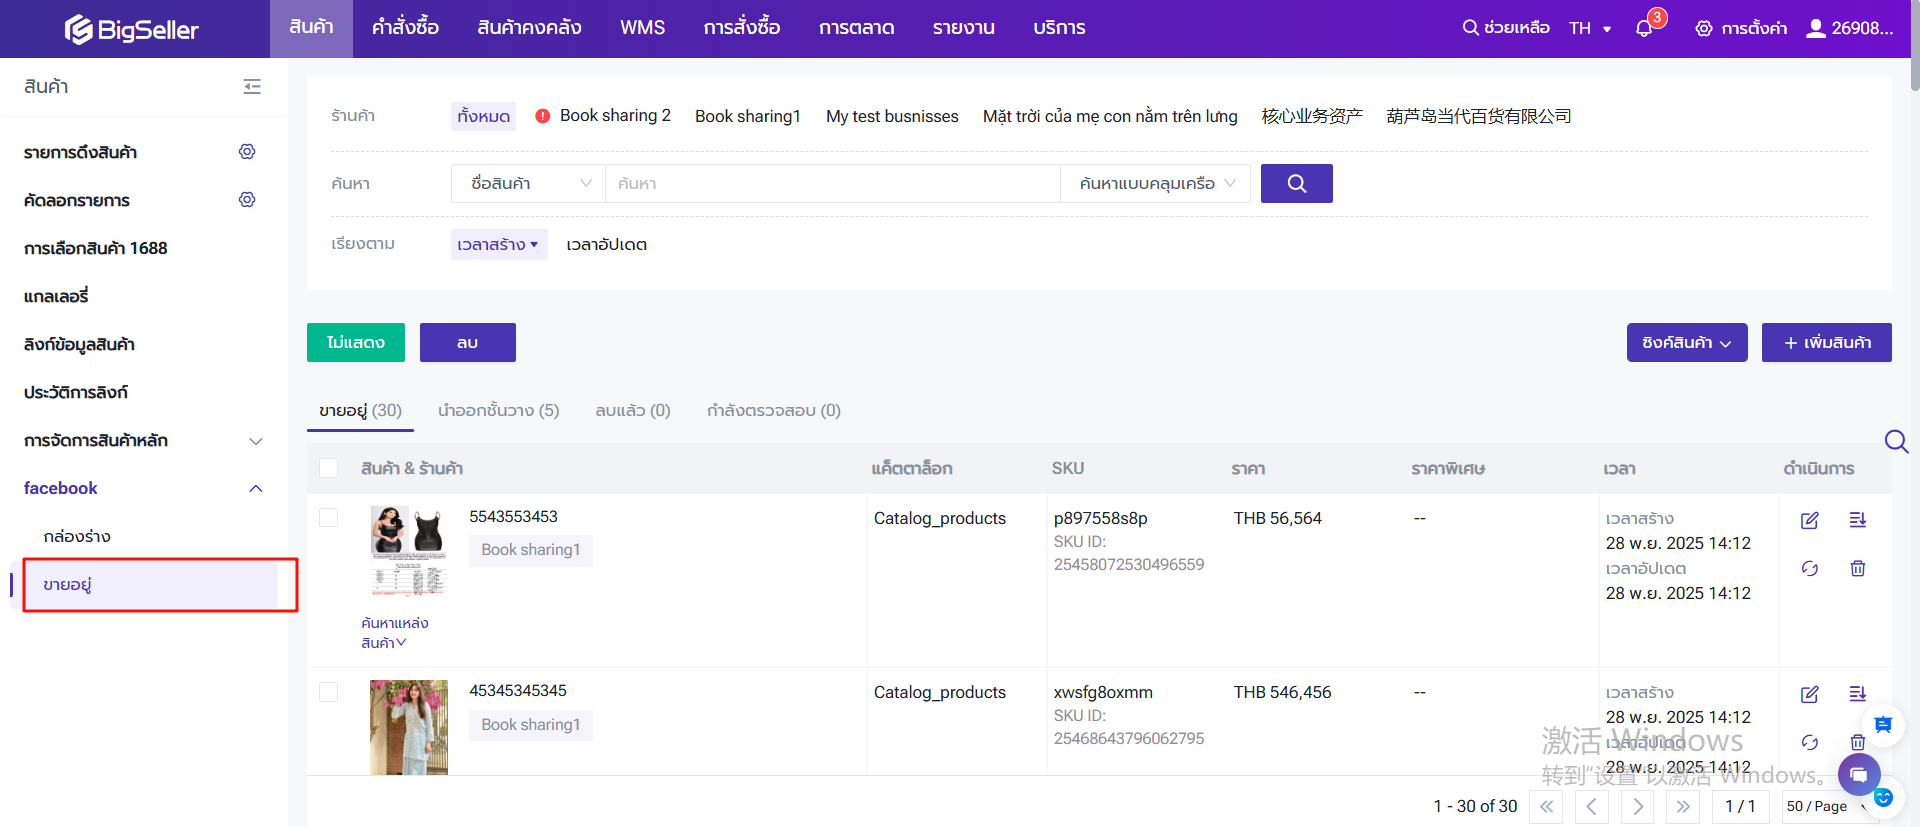Click the เพิ่มสินค้า button
The height and width of the screenshot is (827, 1920).
coord(1826,343)
